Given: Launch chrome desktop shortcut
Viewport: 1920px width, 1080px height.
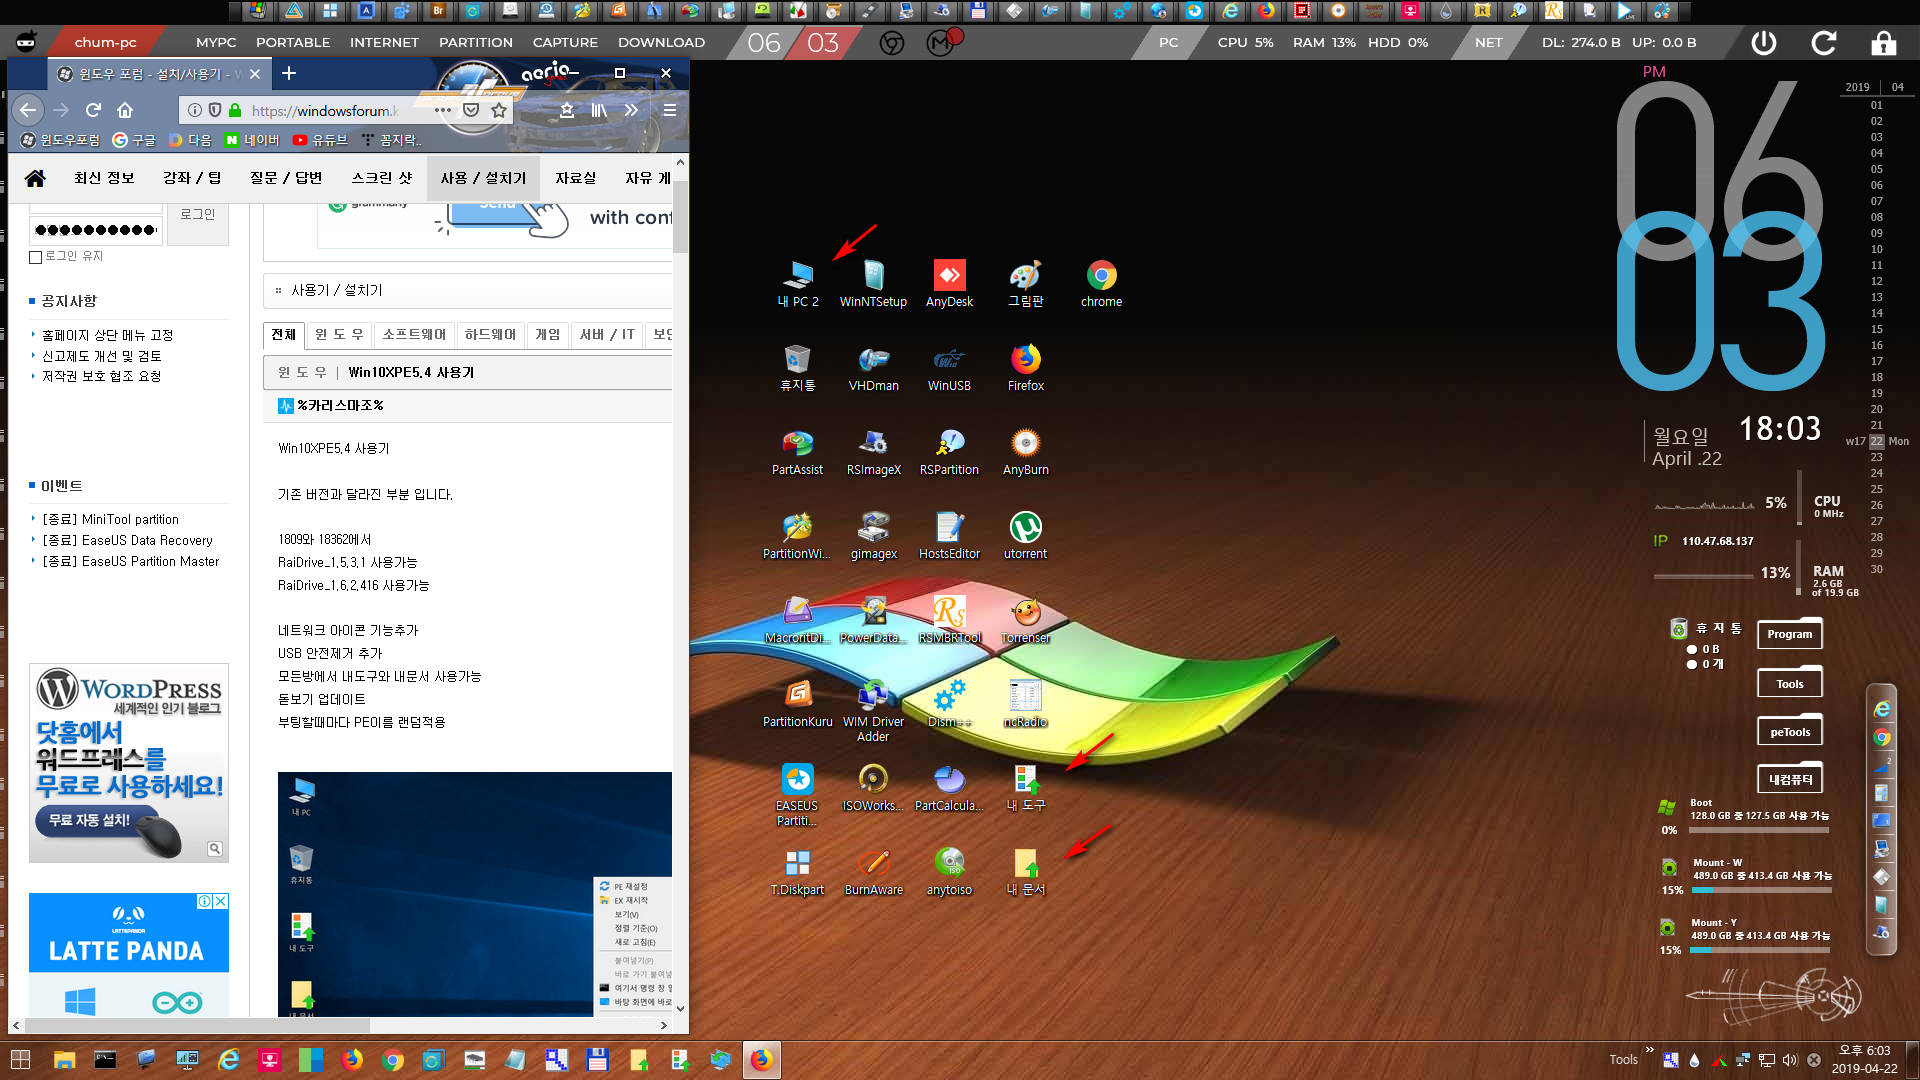Looking at the screenshot, I should (1101, 283).
